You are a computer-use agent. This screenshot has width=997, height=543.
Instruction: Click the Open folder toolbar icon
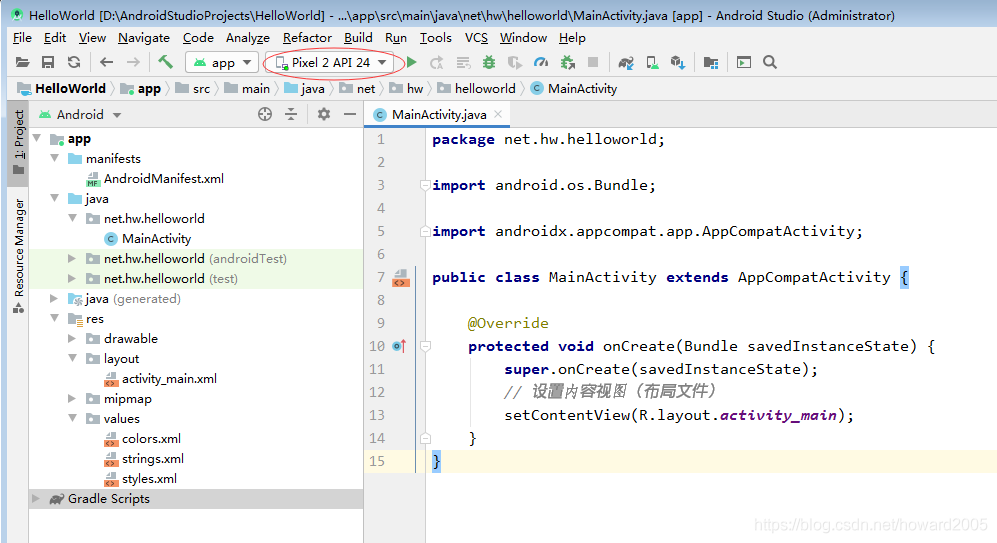point(22,62)
